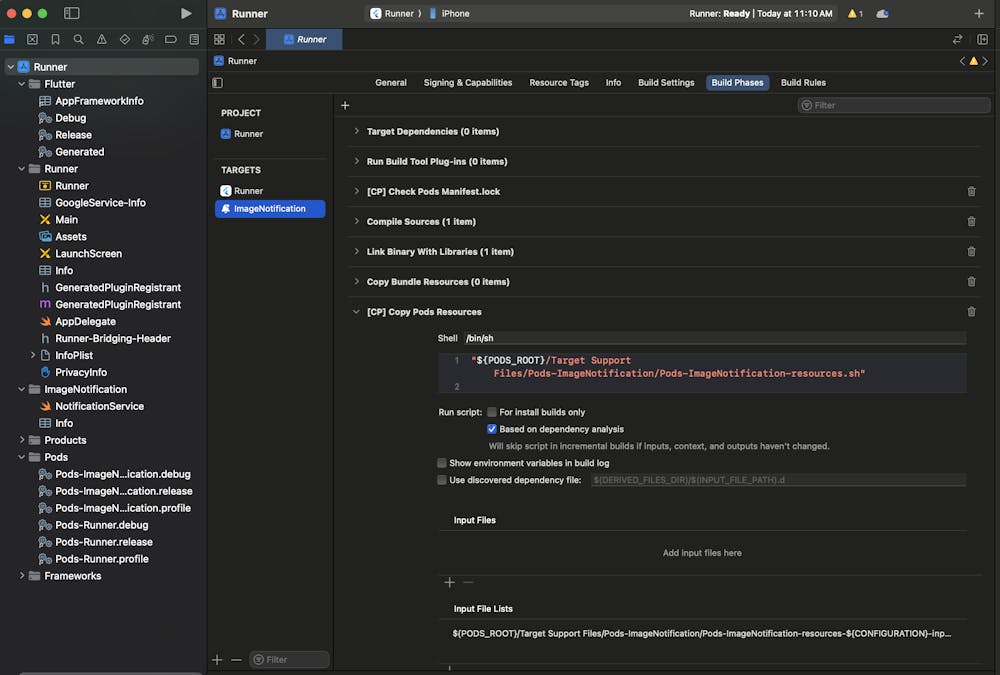Select NotificationService file in navigator
This screenshot has width=1000, height=675.
(99, 406)
